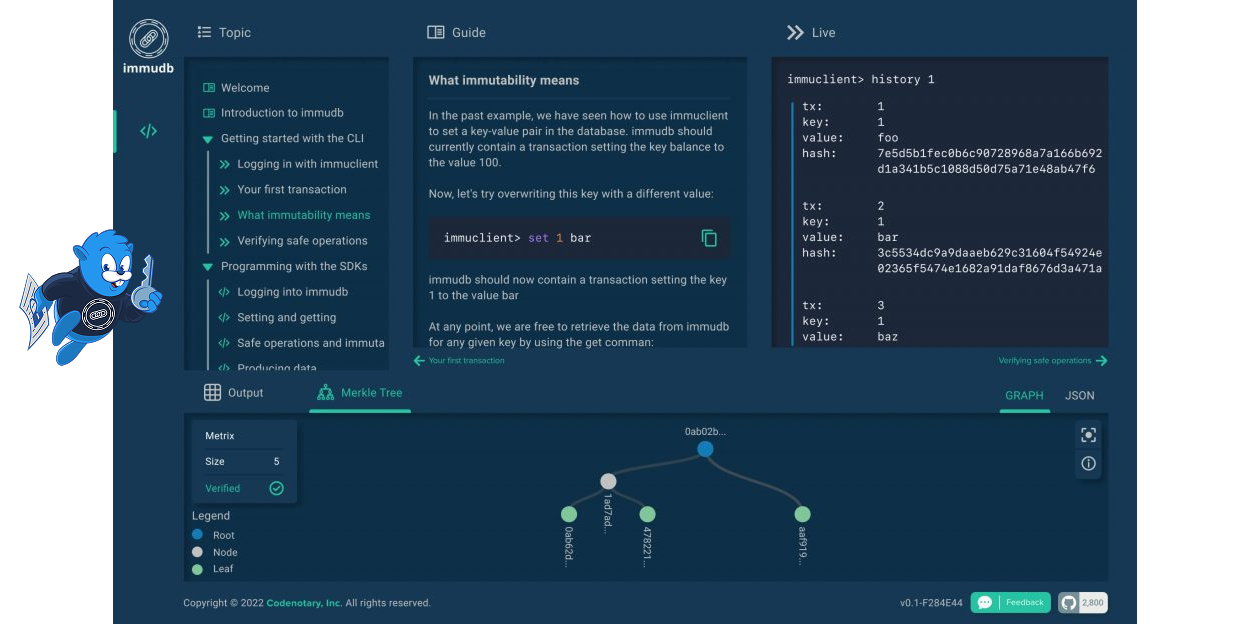Click the value 'bar' in terminal output
This screenshot has height=624, width=1249.
(888, 238)
